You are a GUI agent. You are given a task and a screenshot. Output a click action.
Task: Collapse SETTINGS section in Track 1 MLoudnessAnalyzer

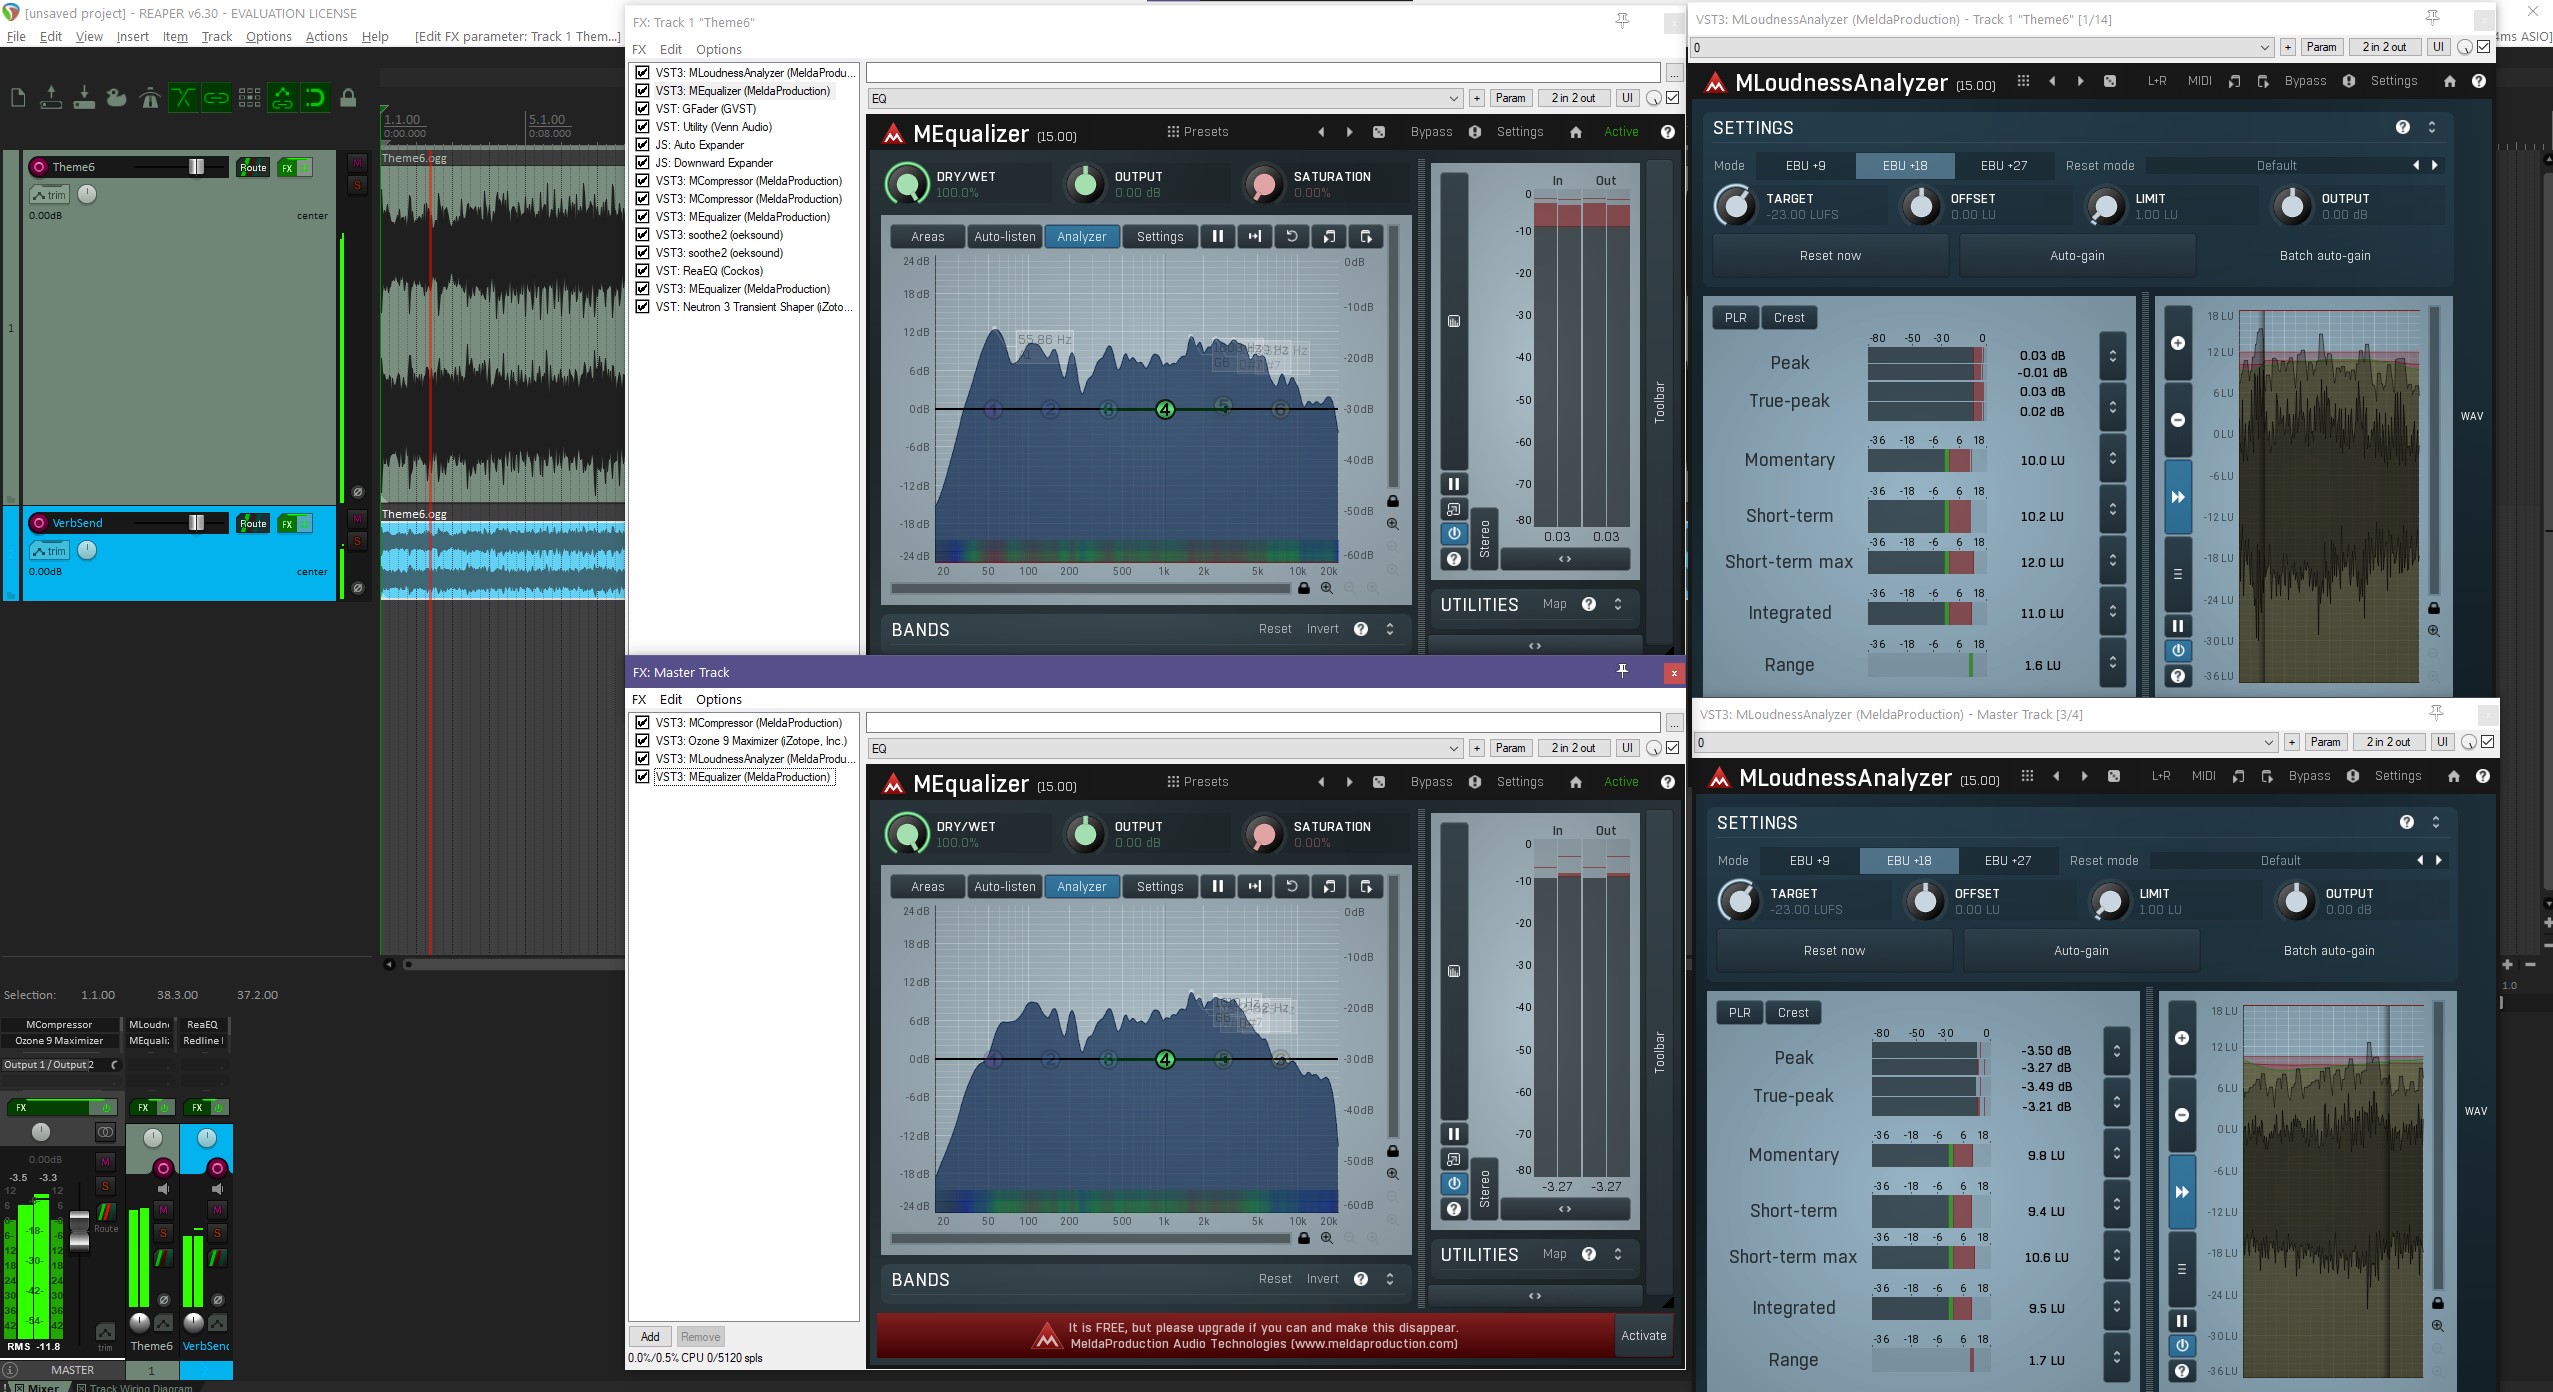click(2432, 127)
